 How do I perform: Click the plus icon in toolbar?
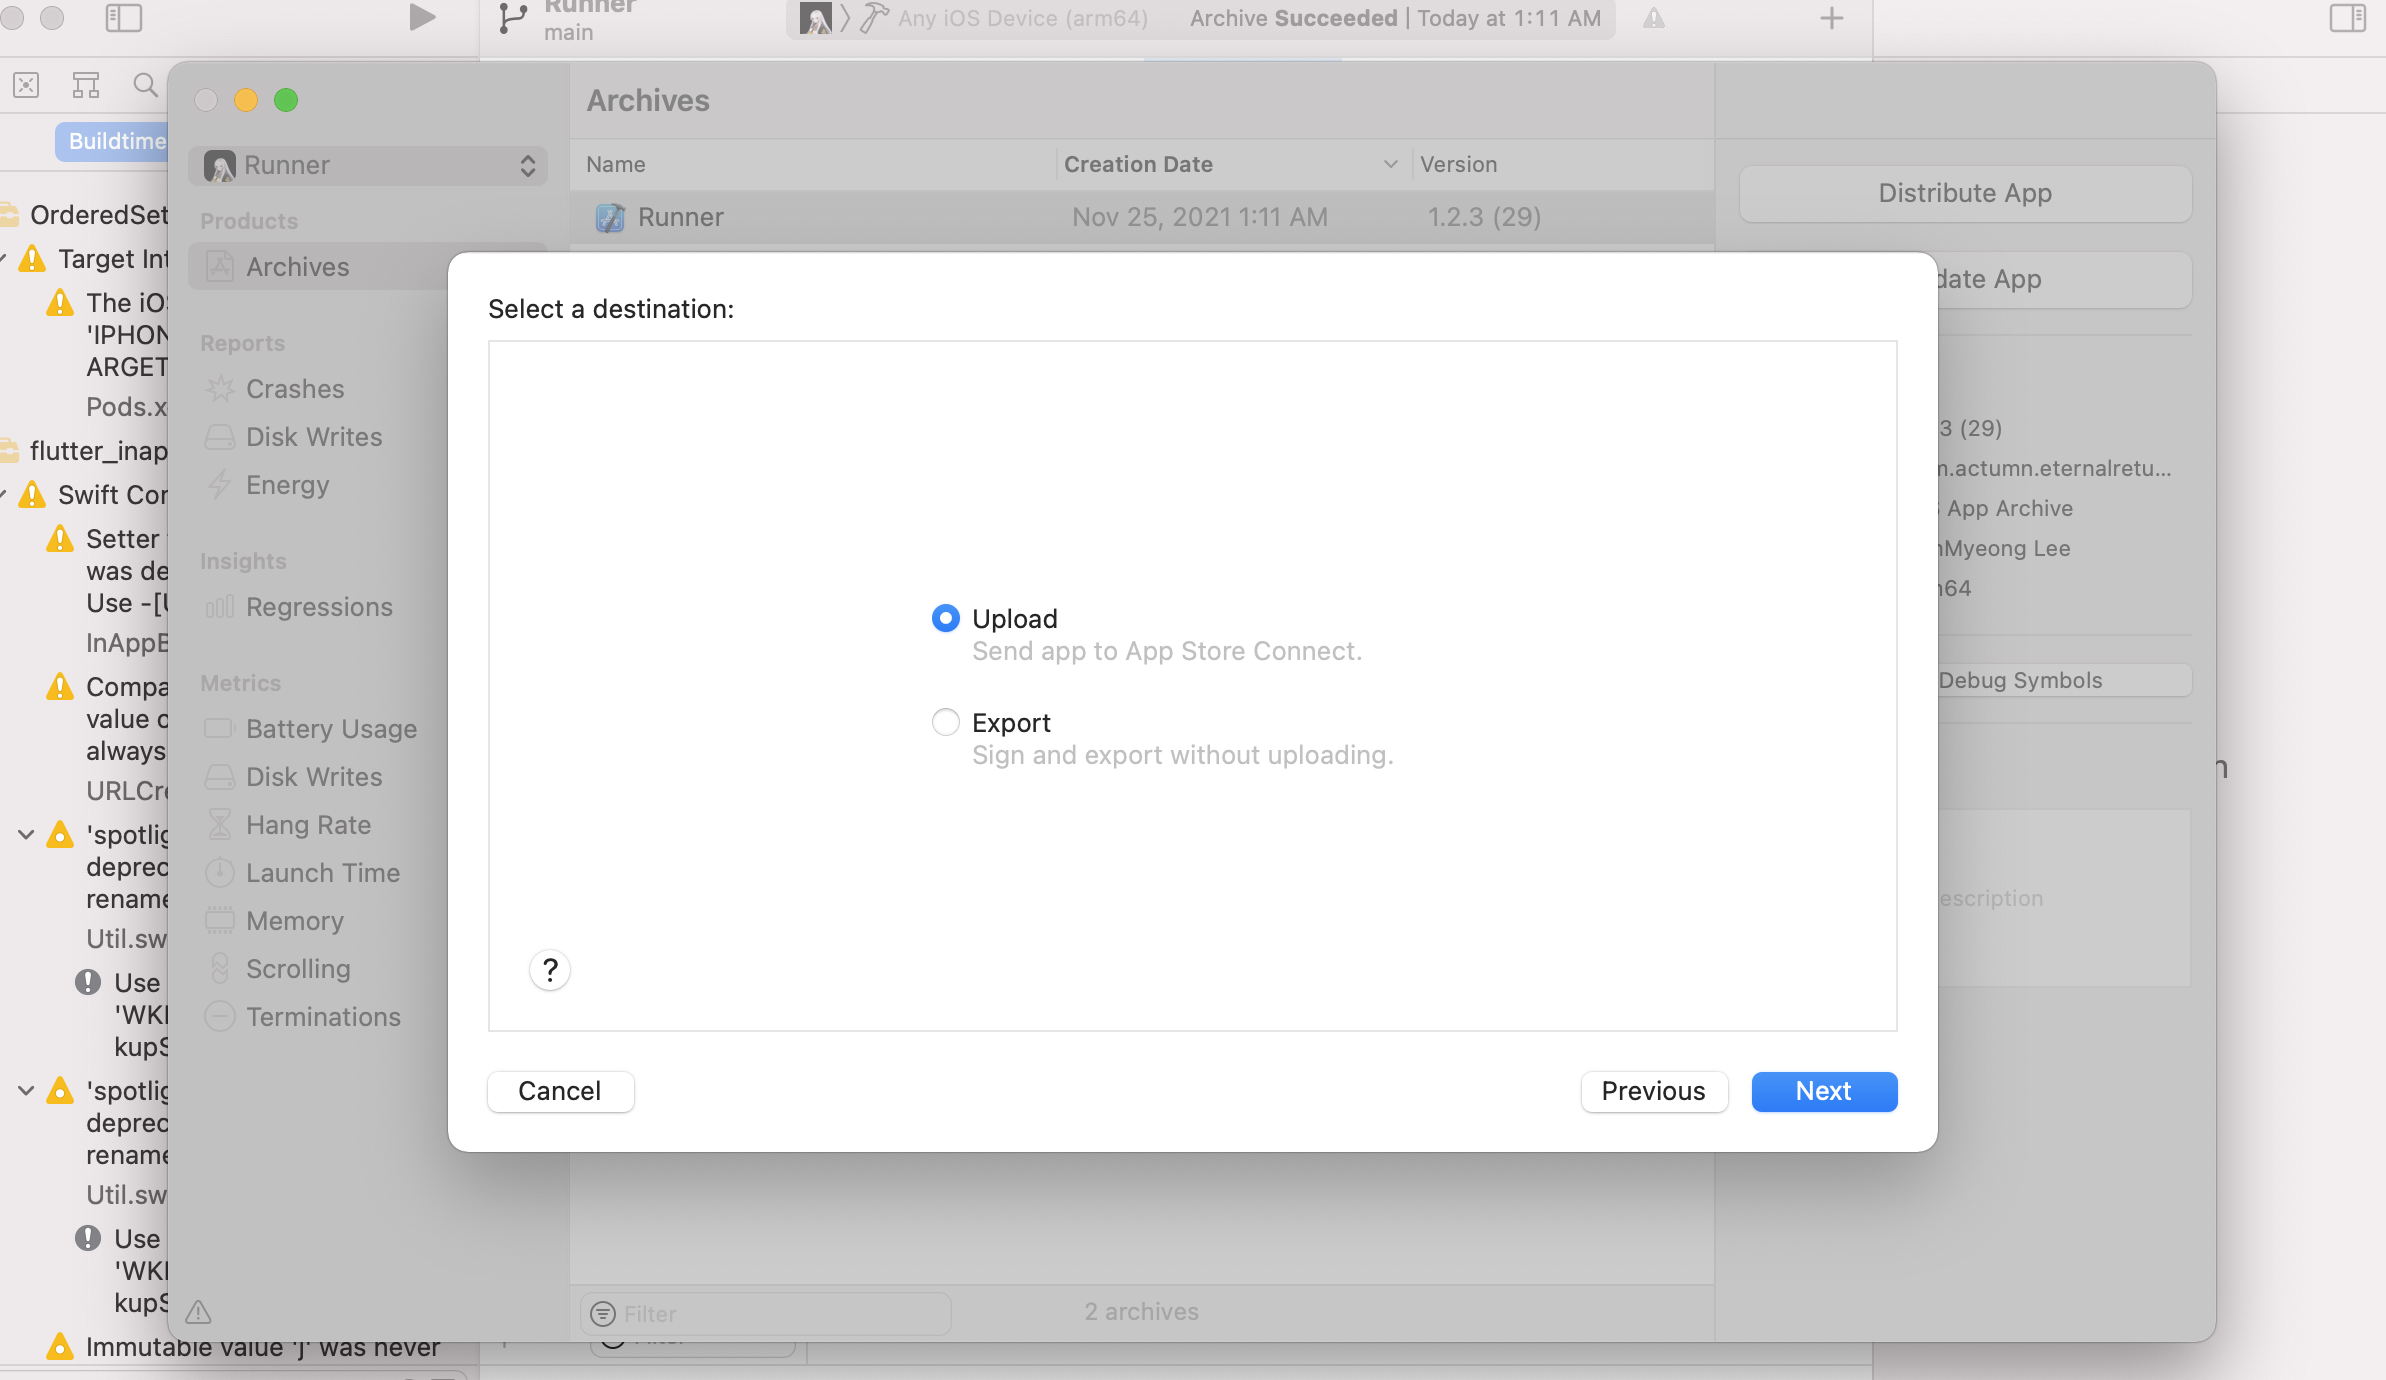tap(1831, 18)
